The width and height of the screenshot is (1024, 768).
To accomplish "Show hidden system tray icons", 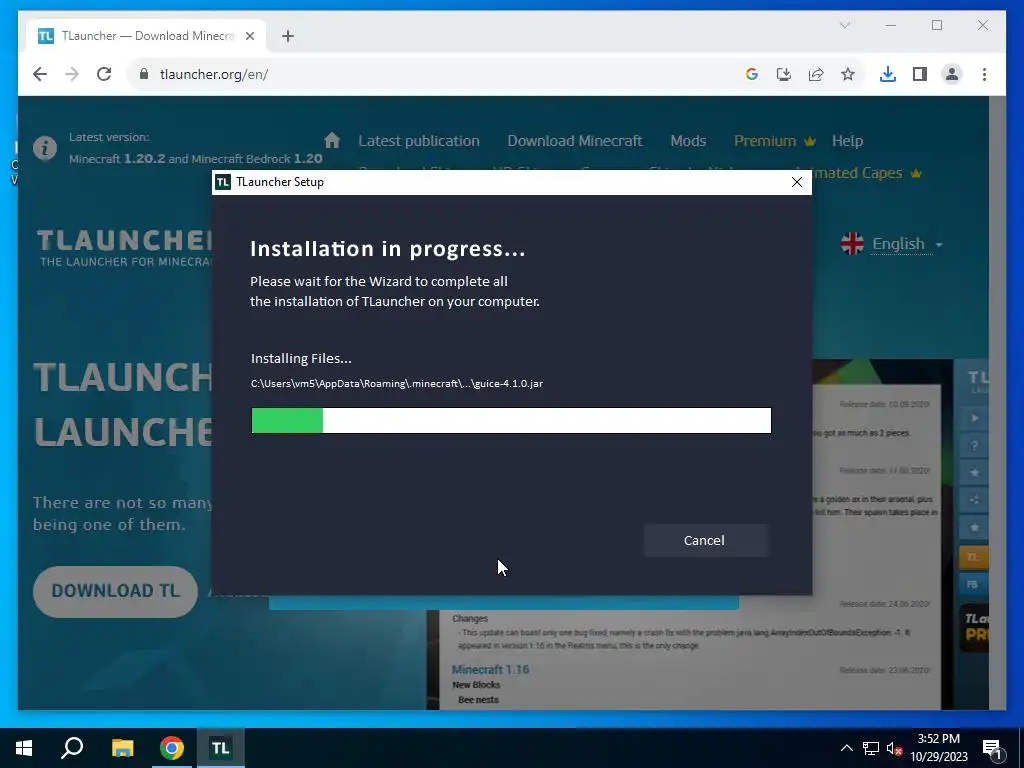I will click(846, 748).
